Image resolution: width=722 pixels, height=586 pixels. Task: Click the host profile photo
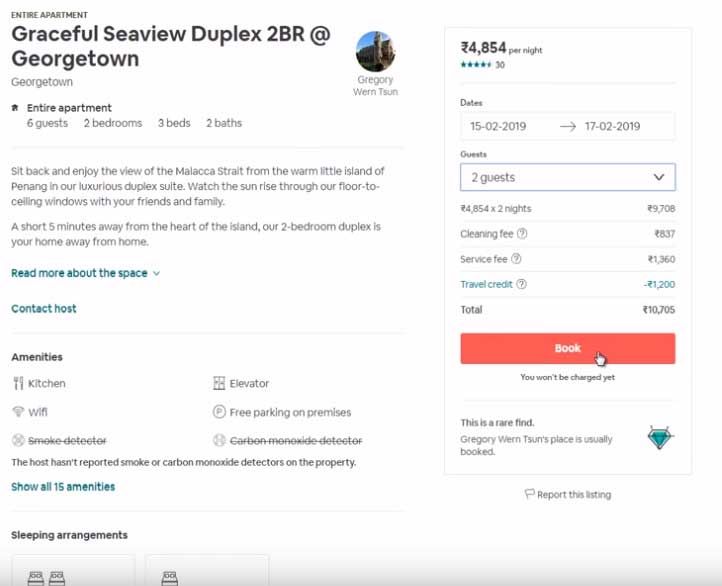(375, 51)
